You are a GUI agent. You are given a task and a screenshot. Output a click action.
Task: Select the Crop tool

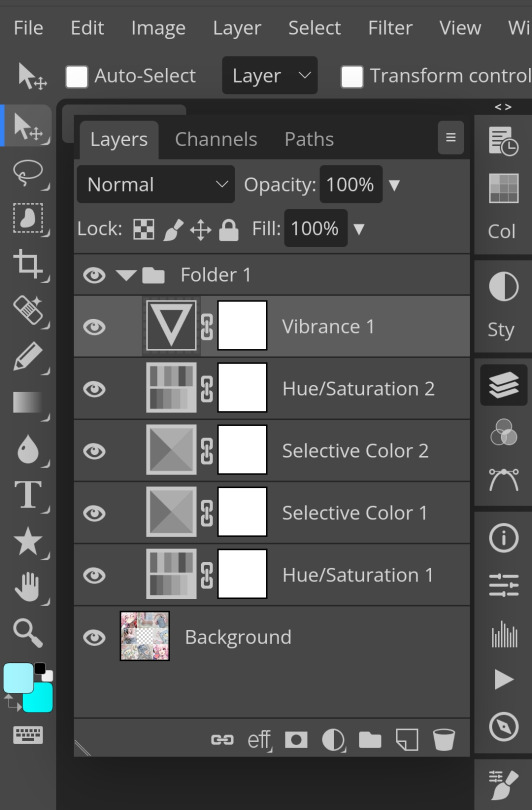click(28, 264)
